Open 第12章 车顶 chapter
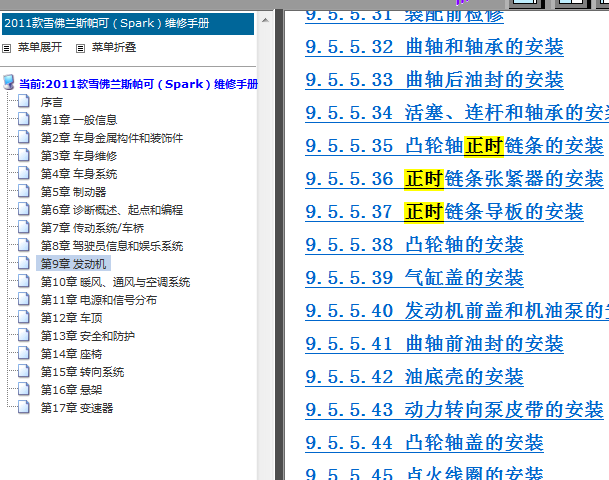Screen dimensions: 609x480 [71, 318]
